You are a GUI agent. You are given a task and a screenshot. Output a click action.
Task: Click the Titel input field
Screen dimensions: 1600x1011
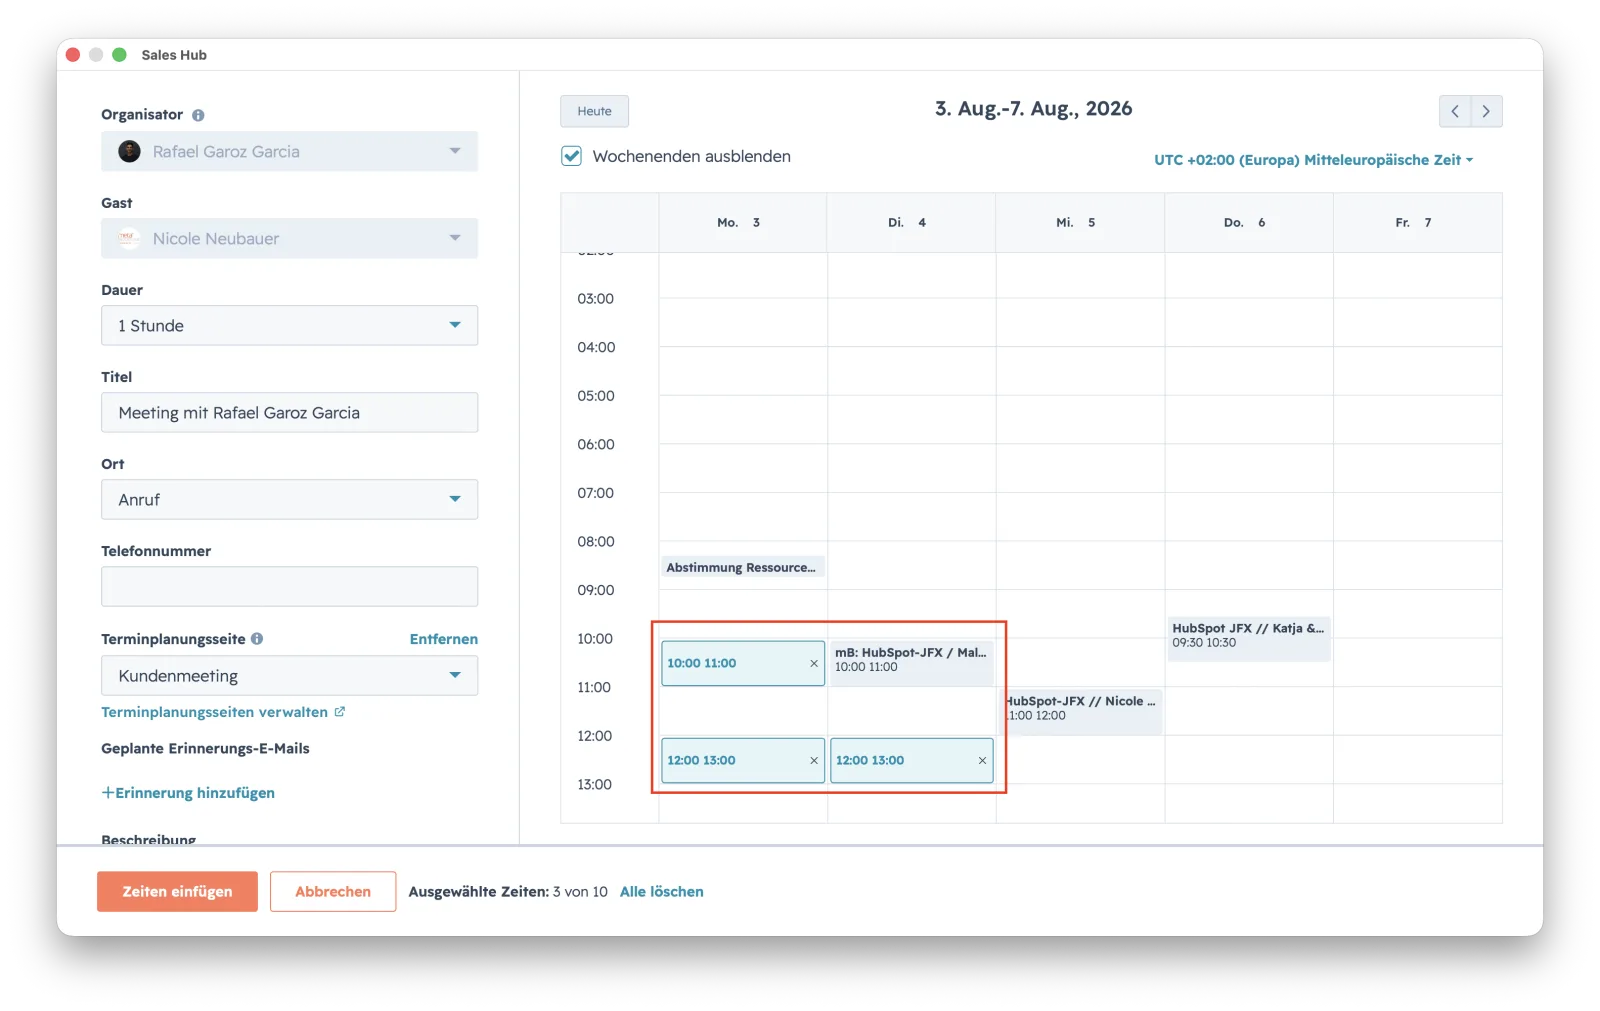289,412
